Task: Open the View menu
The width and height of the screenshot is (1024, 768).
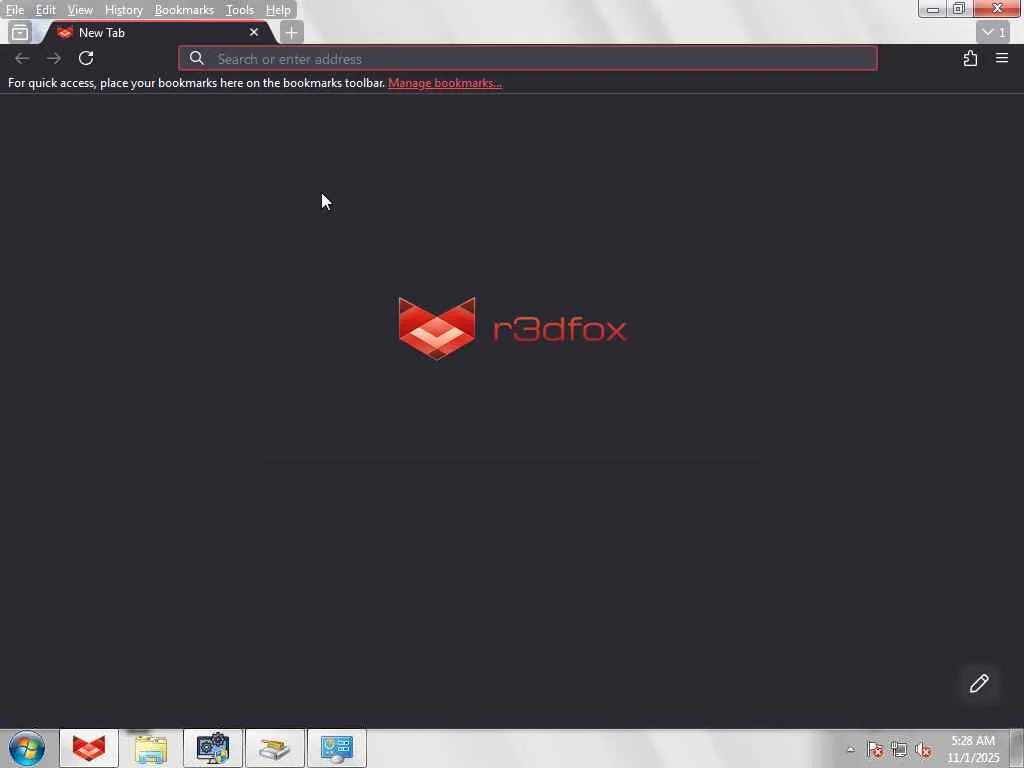Action: point(80,10)
